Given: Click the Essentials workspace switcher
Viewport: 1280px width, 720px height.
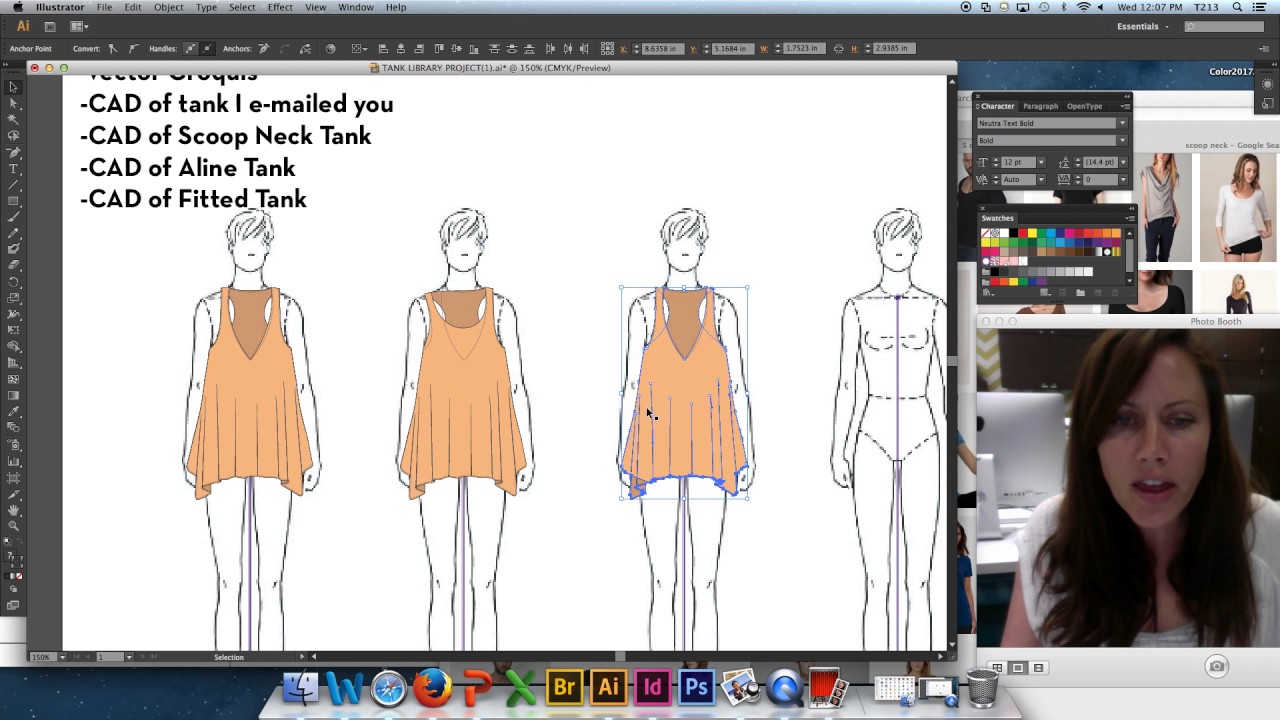Looking at the screenshot, I should click(1142, 27).
